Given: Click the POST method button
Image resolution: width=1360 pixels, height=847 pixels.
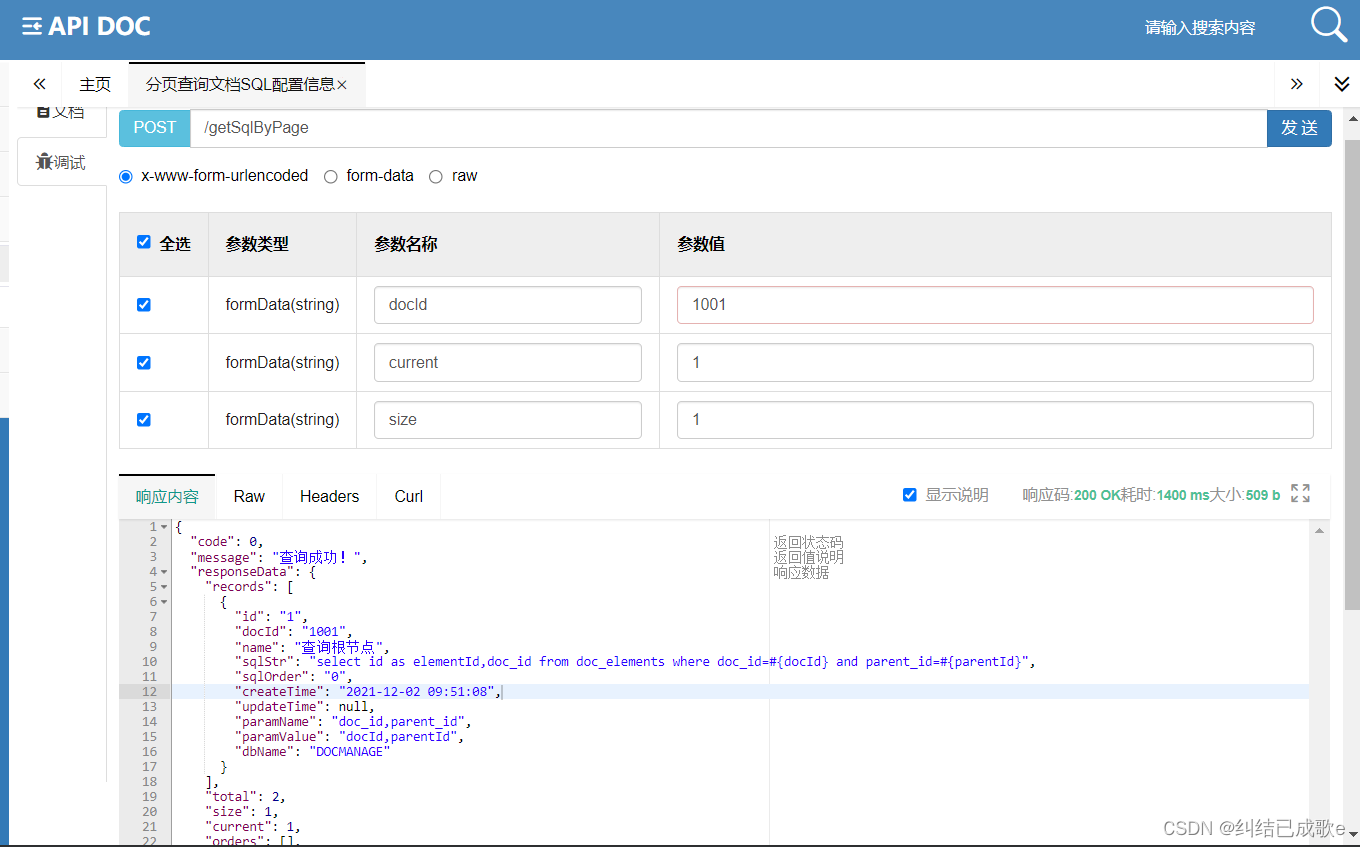Looking at the screenshot, I should point(154,128).
